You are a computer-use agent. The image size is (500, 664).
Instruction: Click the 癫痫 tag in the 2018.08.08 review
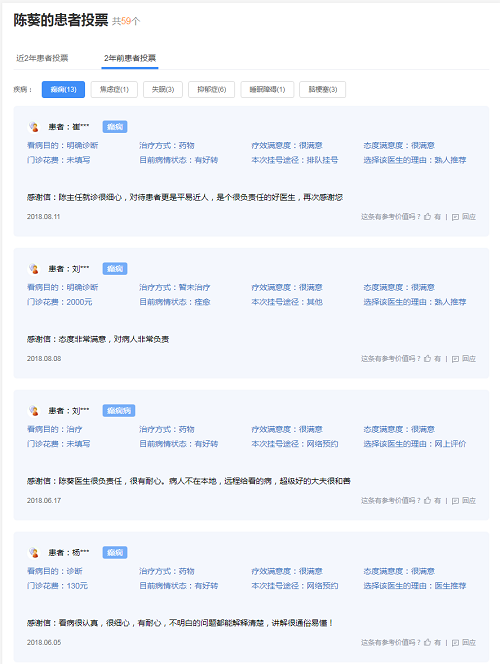115,268
